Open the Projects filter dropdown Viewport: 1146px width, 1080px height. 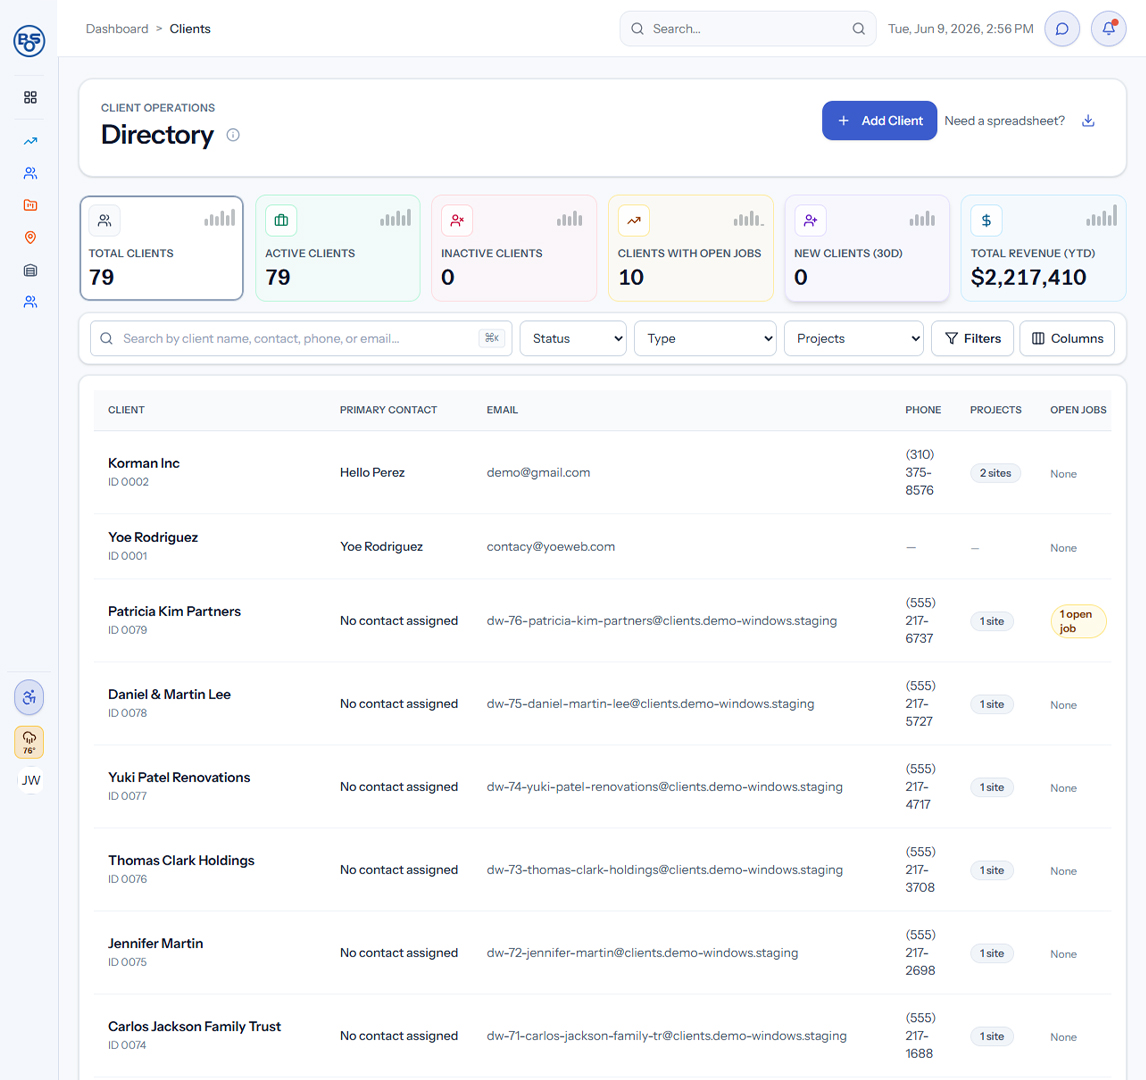tap(854, 338)
